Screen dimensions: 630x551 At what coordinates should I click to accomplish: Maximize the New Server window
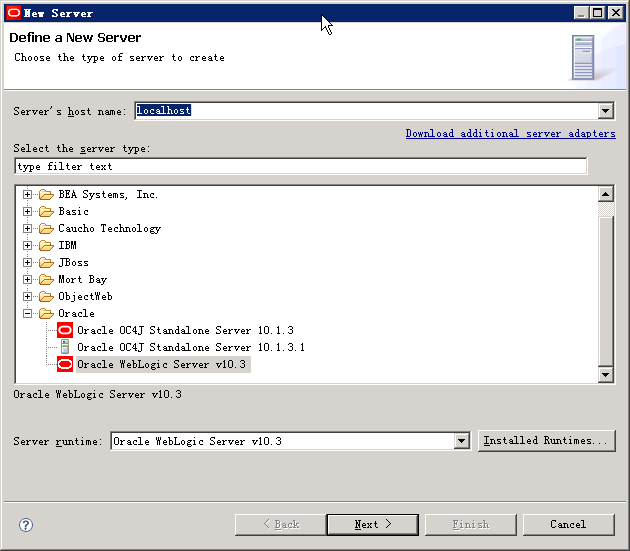tap(598, 13)
